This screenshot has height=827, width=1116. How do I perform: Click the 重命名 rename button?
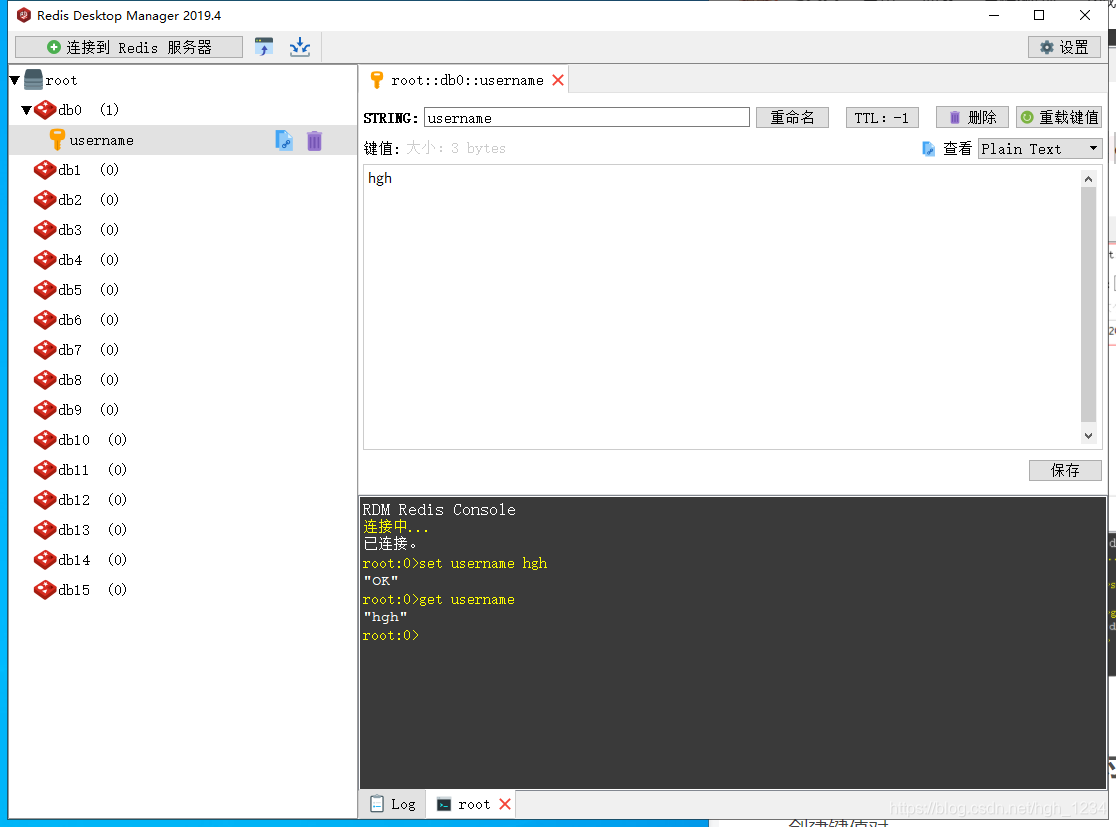792,117
